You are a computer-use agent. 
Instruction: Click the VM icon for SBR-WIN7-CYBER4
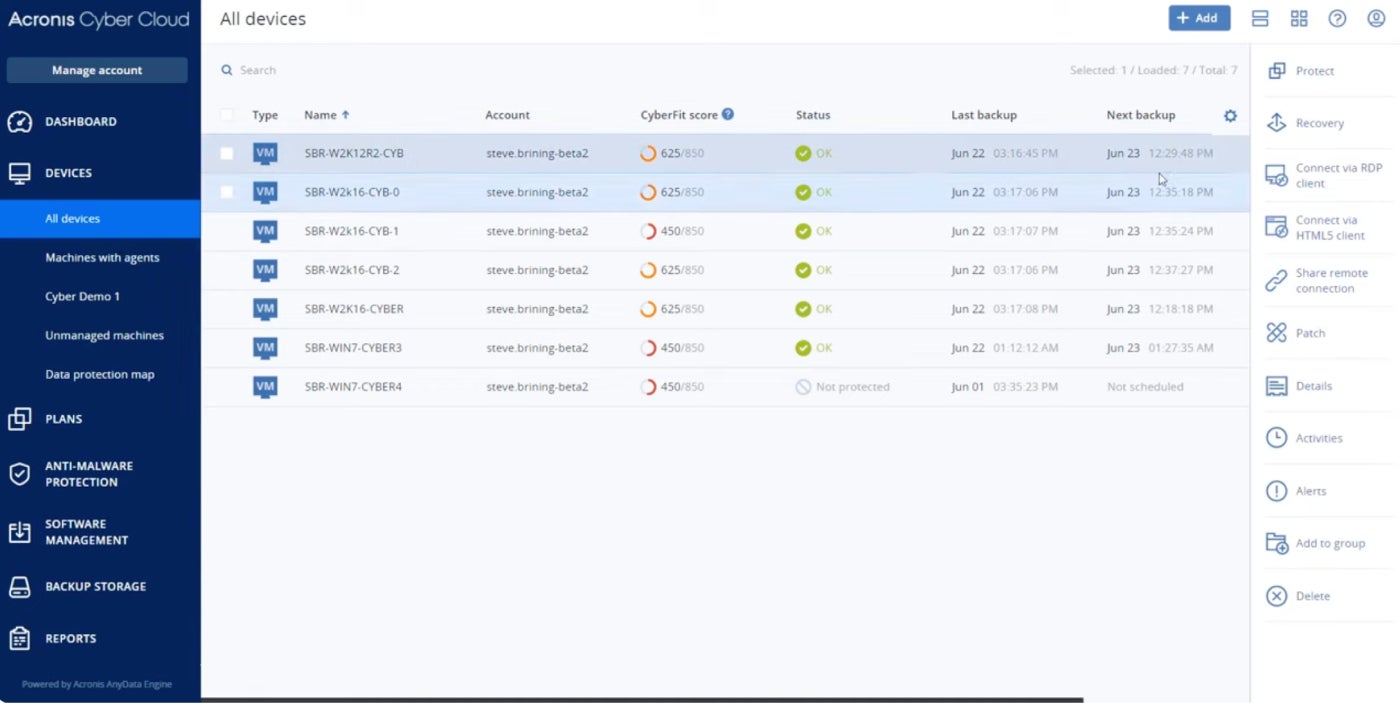tap(265, 387)
